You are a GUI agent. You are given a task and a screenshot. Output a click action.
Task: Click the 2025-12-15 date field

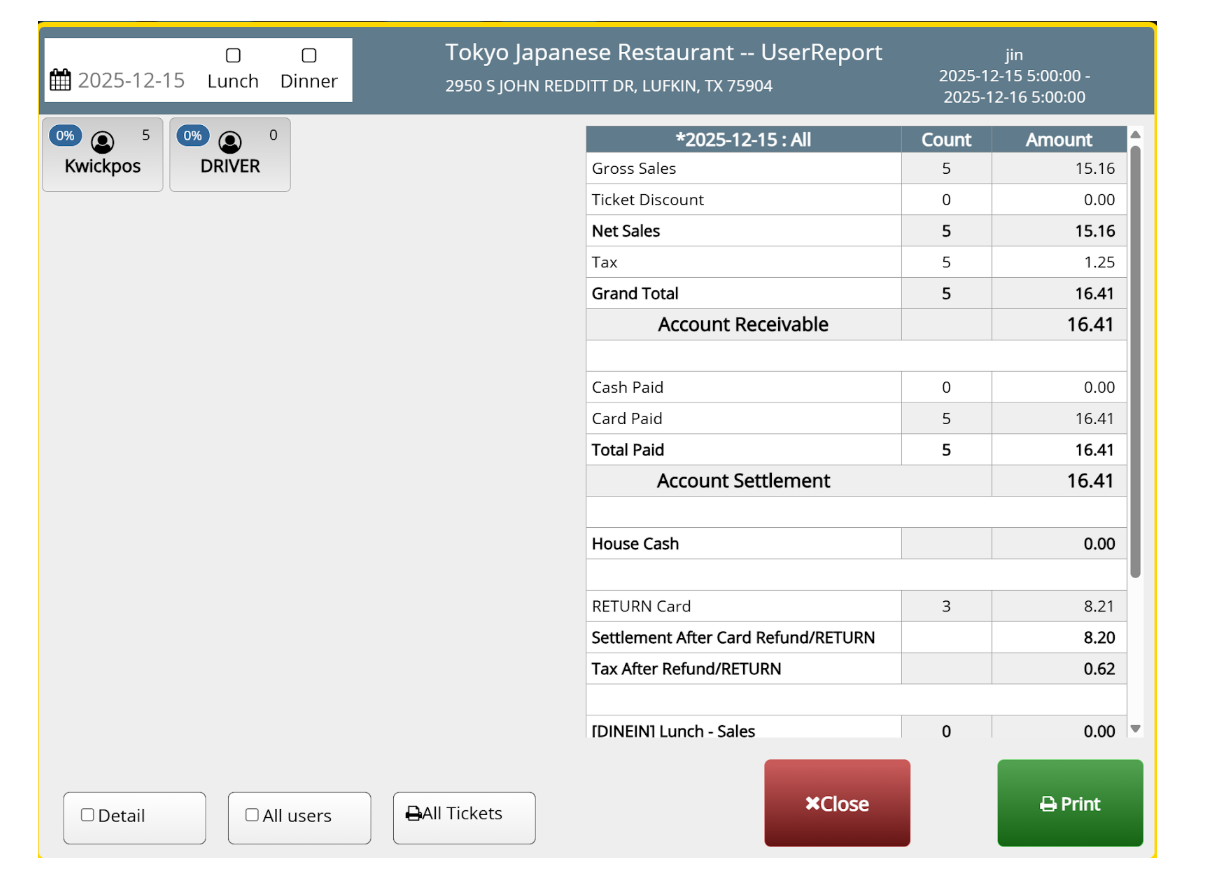pyautogui.click(x=131, y=81)
